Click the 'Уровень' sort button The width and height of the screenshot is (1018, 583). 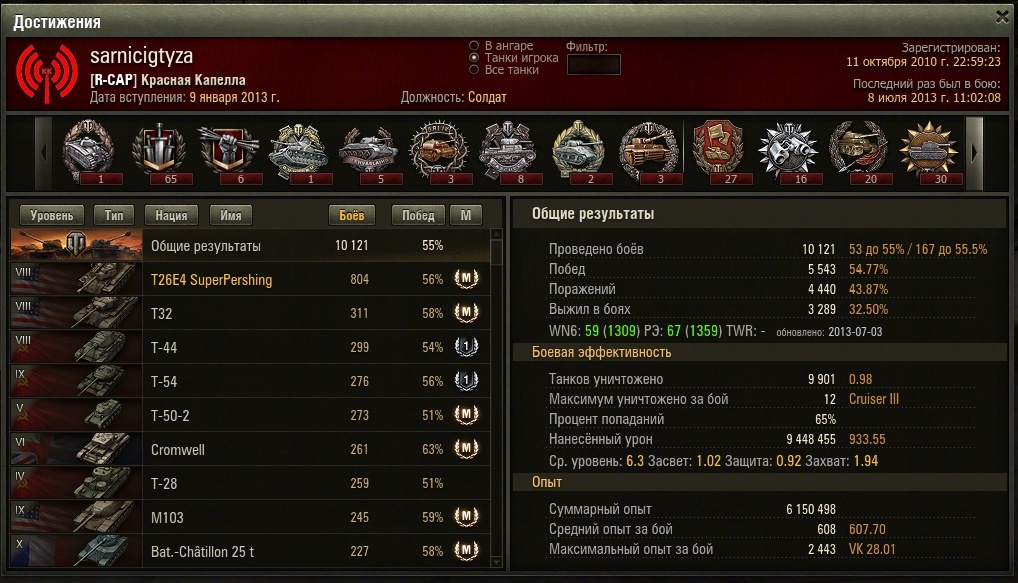tap(51, 216)
